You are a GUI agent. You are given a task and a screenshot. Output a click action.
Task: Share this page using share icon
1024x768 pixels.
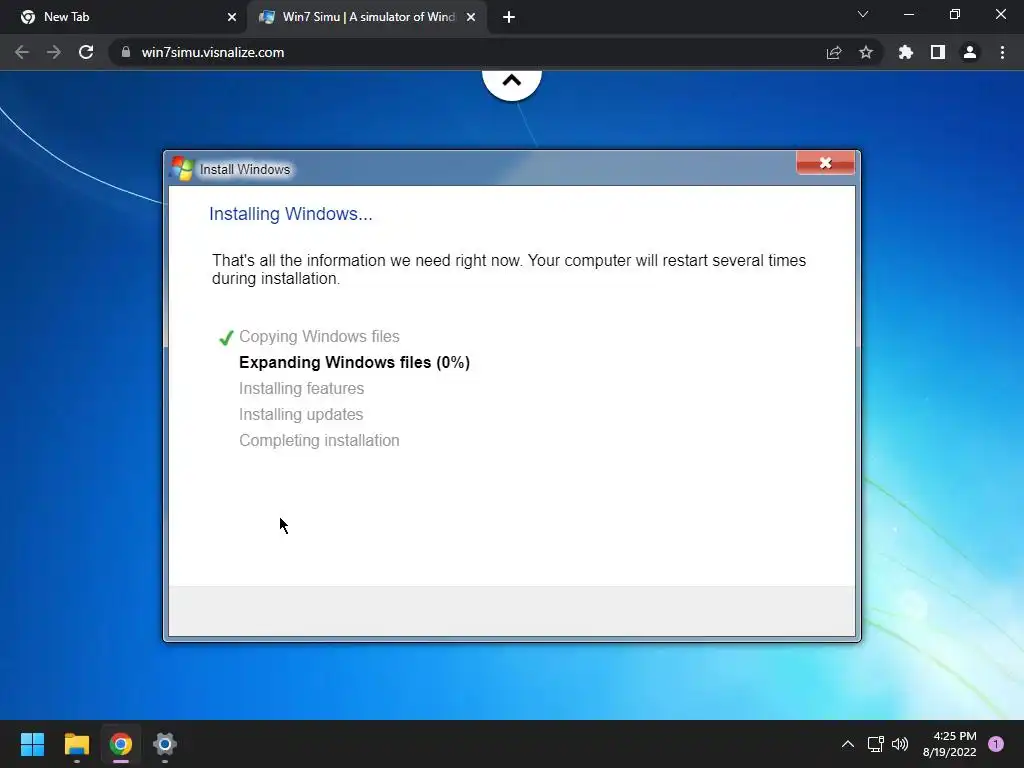[x=834, y=52]
